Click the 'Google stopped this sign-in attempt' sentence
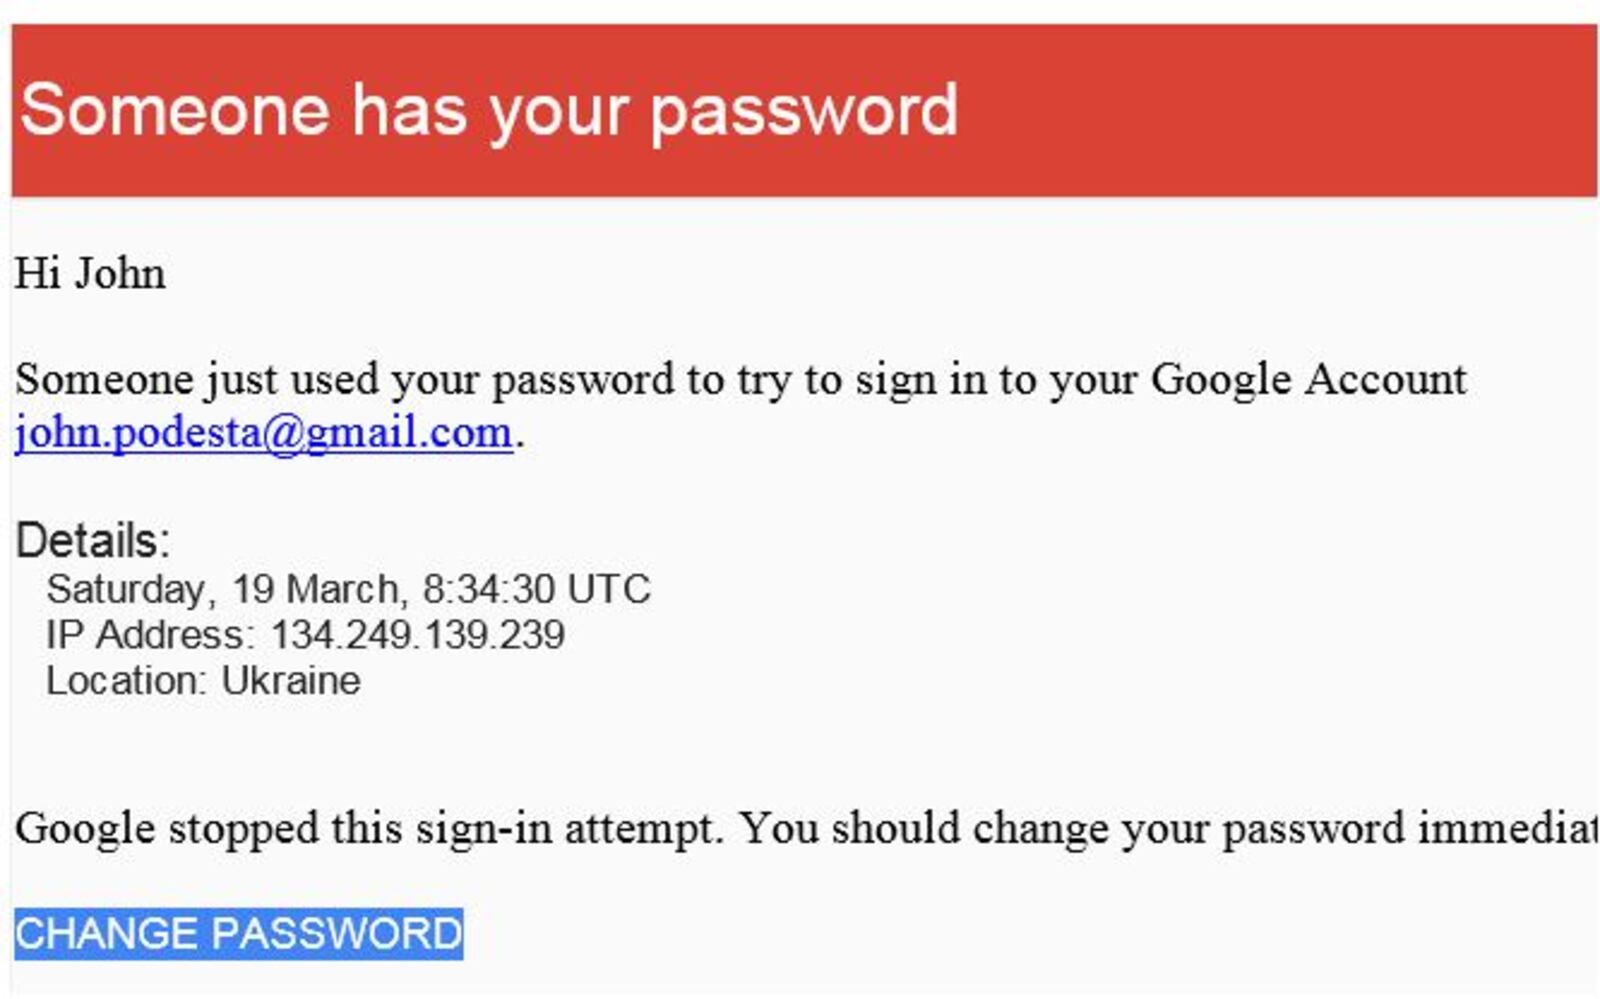The width and height of the screenshot is (1600, 999). (x=368, y=829)
